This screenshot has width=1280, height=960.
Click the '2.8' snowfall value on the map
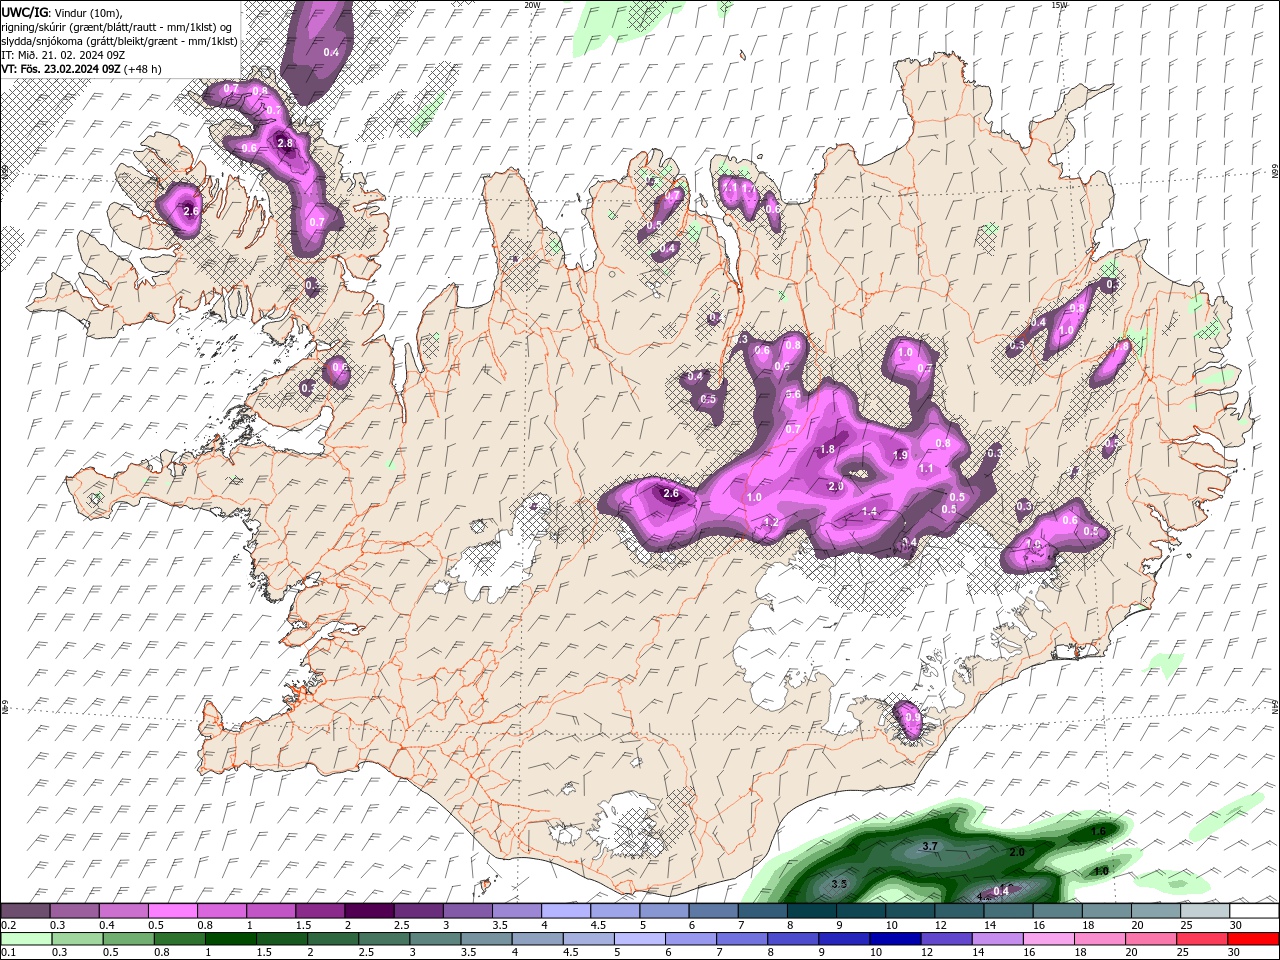(x=285, y=143)
